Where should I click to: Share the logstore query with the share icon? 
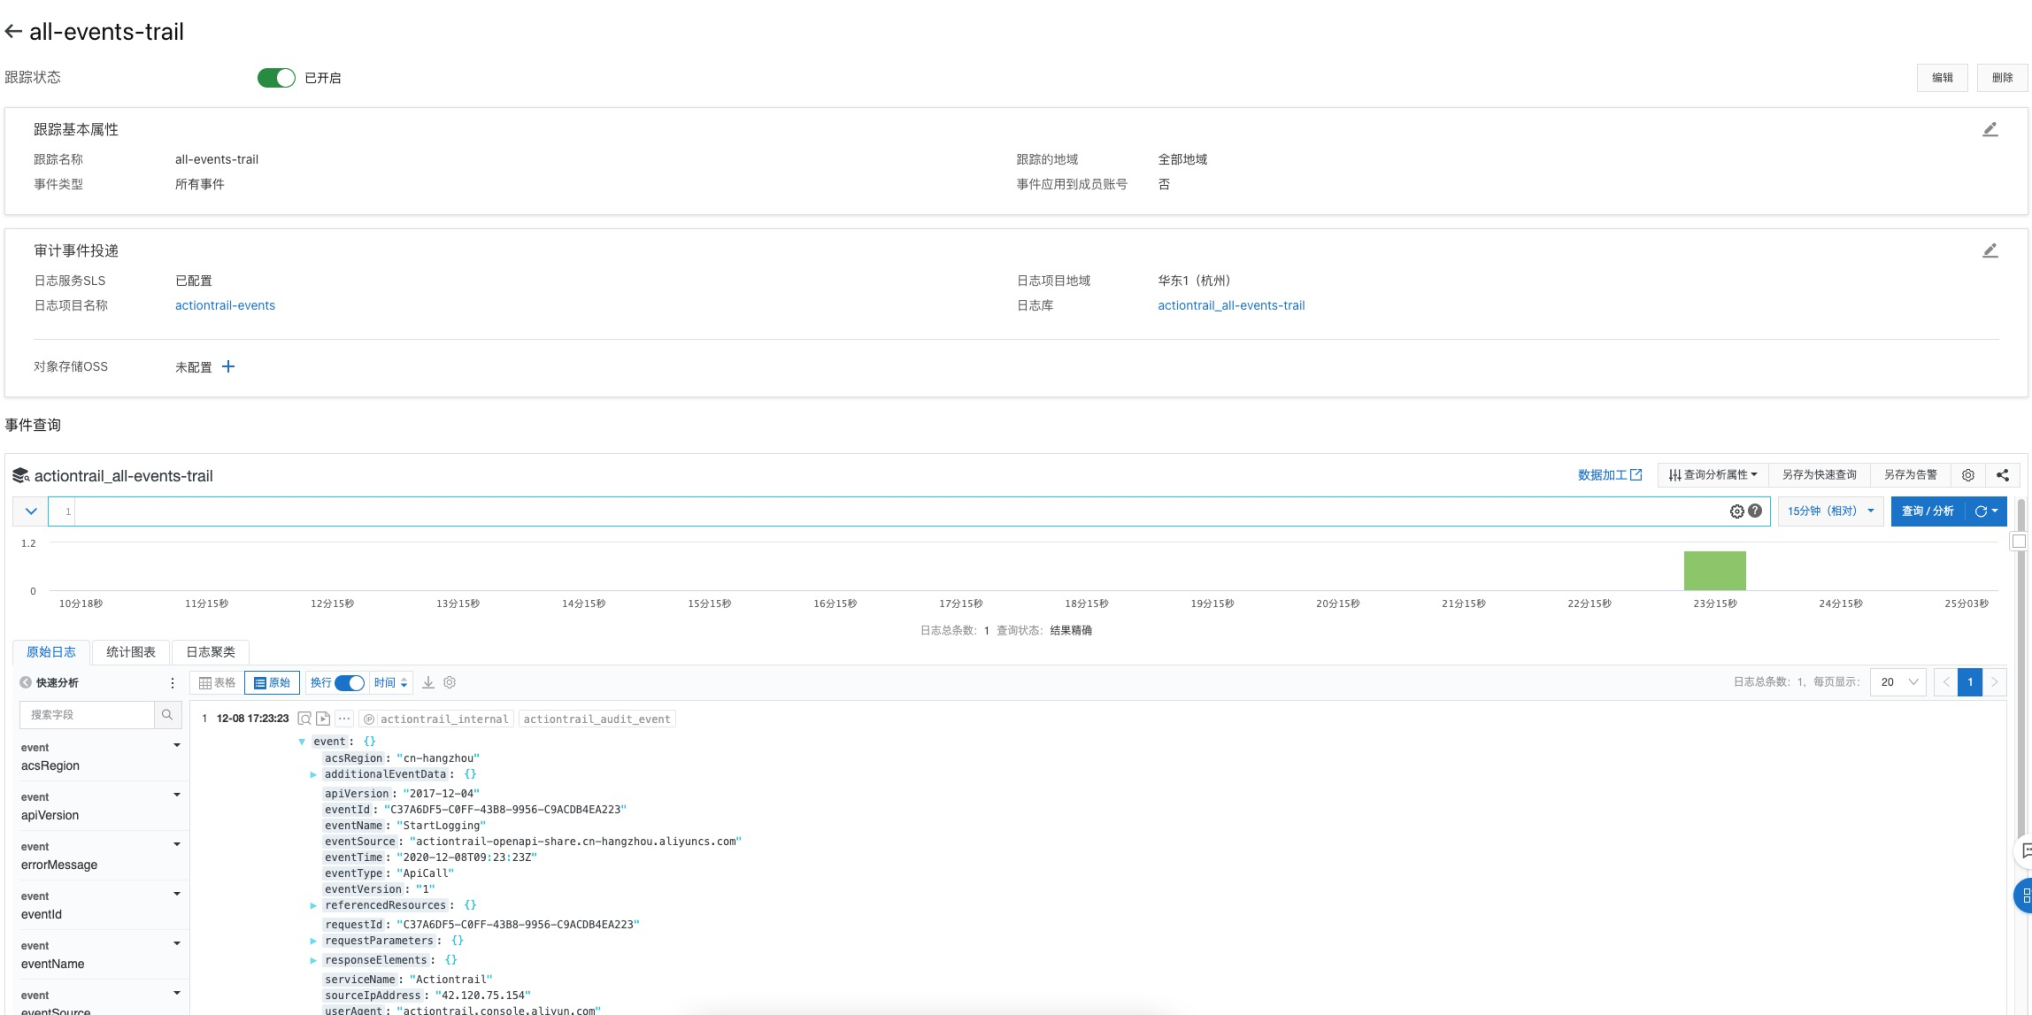(2002, 475)
